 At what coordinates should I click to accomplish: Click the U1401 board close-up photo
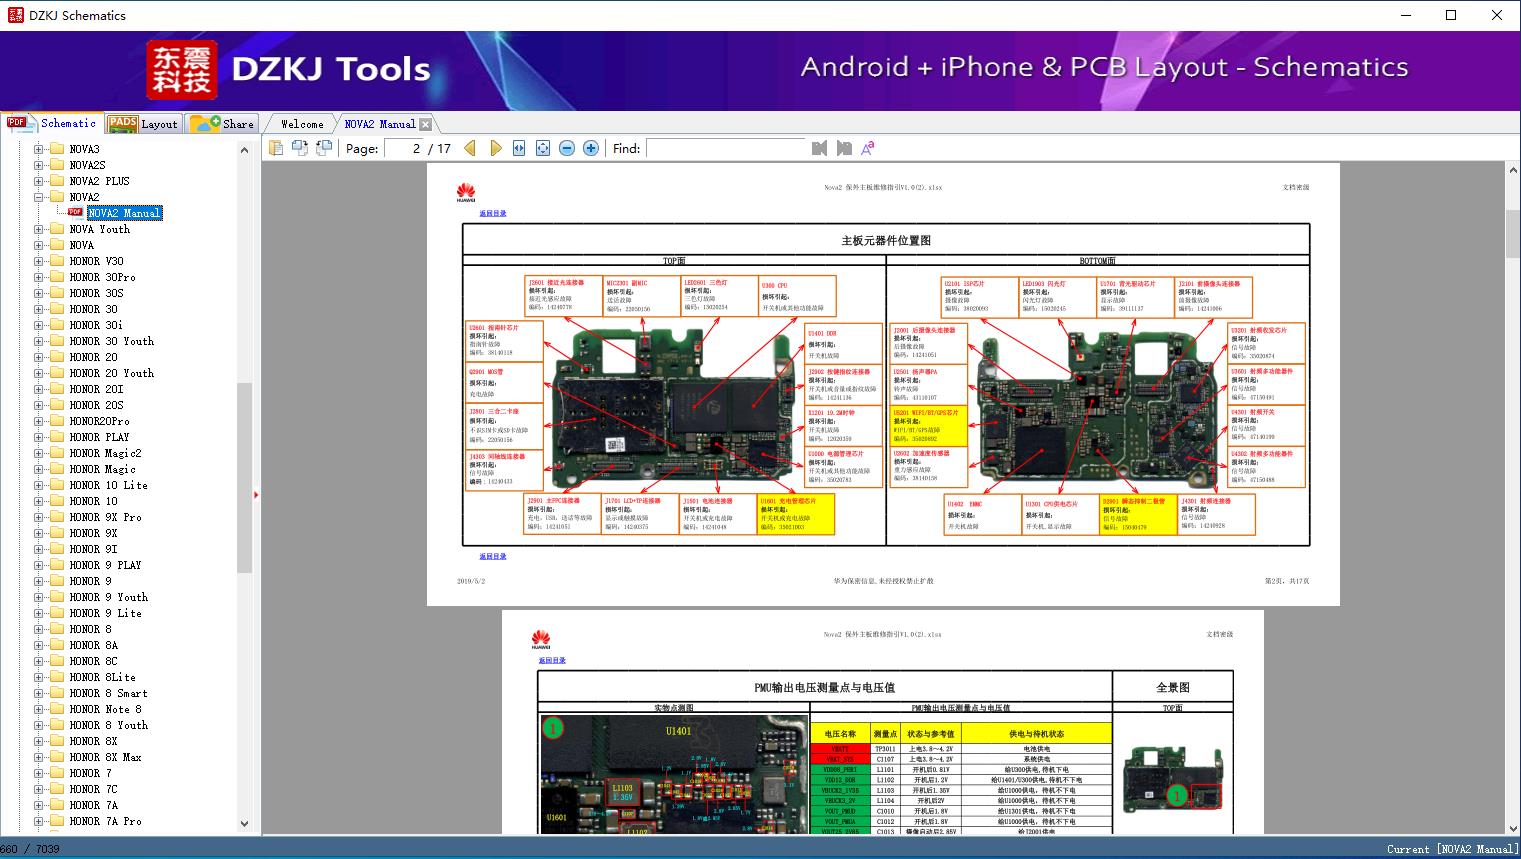click(x=674, y=774)
